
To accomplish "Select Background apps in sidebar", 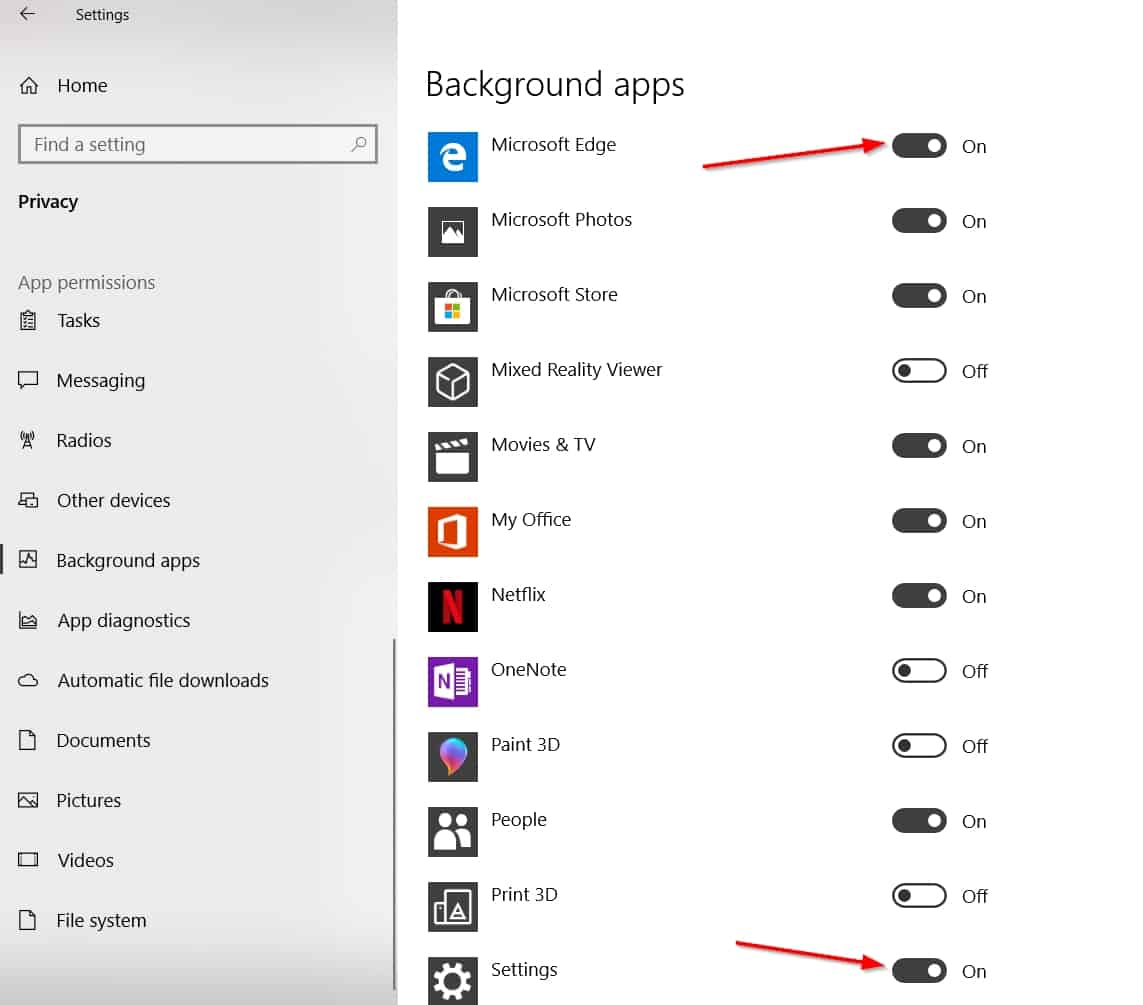I will click(x=128, y=560).
